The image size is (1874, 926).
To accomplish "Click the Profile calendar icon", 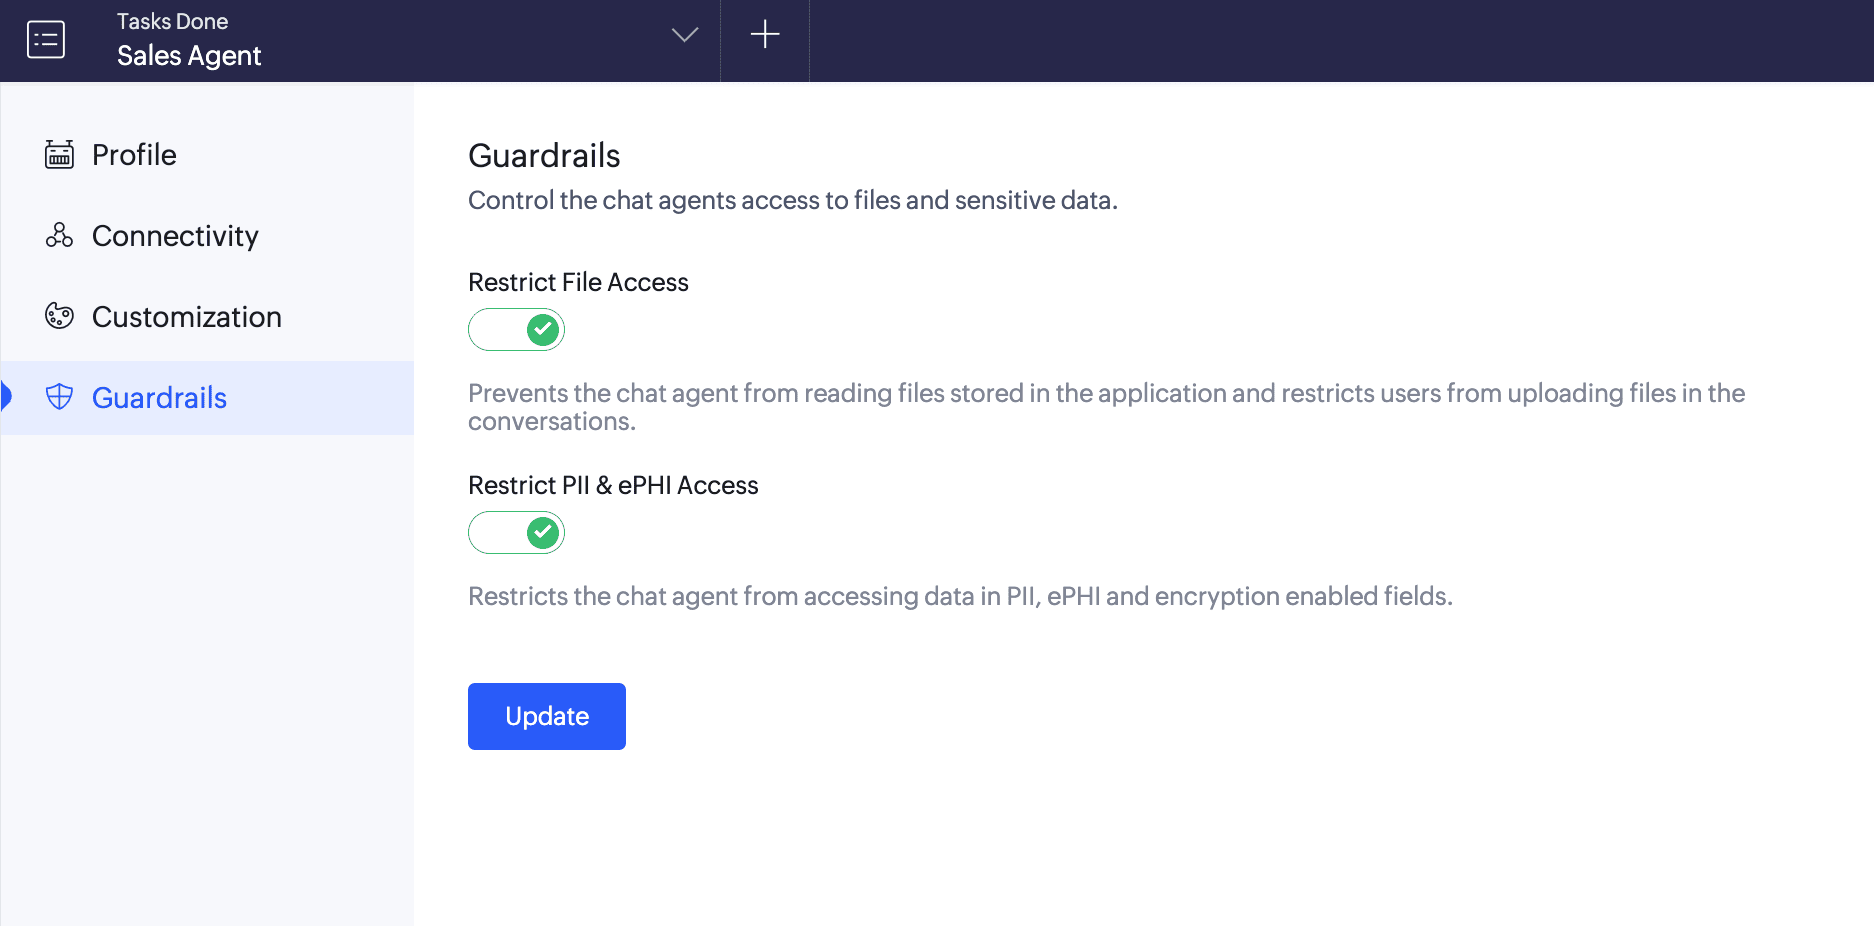I will (59, 154).
